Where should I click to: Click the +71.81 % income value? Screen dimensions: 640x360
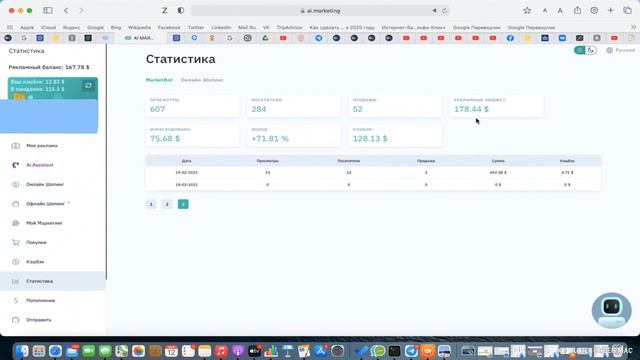(270, 138)
